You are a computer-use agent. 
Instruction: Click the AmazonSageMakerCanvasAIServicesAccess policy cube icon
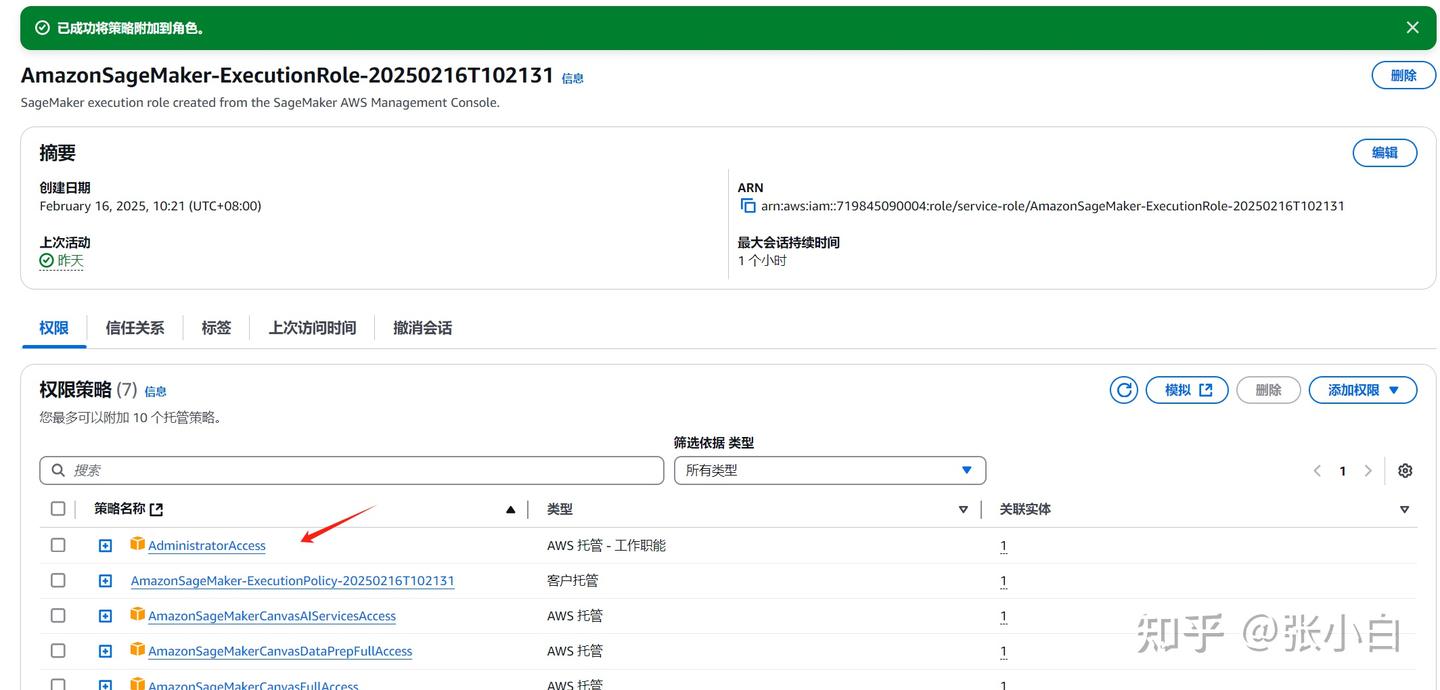(138, 614)
